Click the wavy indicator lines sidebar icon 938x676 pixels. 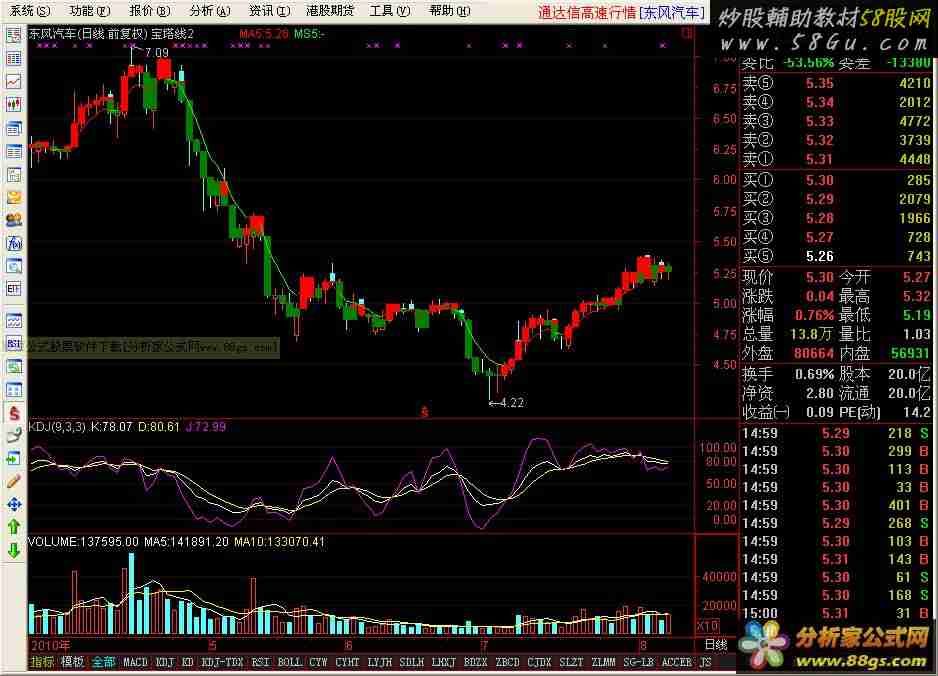pos(14,321)
